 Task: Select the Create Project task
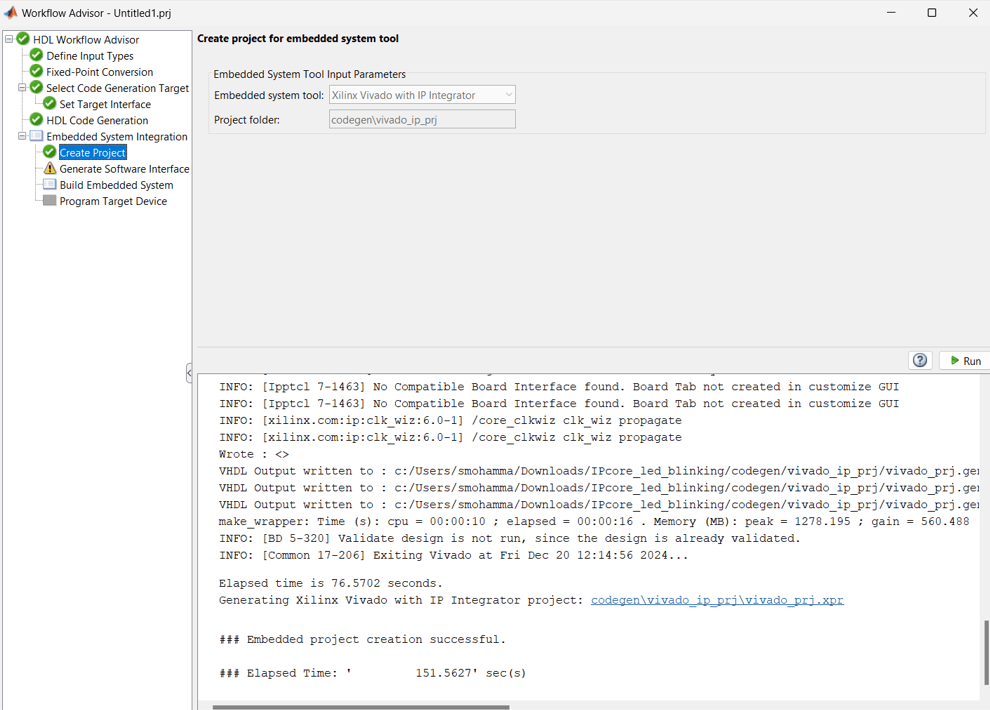92,153
